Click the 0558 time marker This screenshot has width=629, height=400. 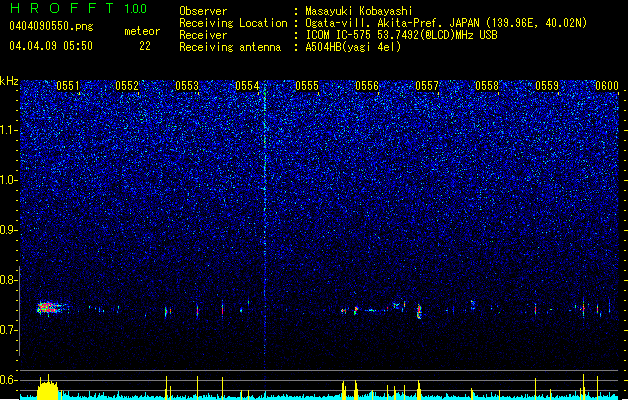(x=487, y=86)
